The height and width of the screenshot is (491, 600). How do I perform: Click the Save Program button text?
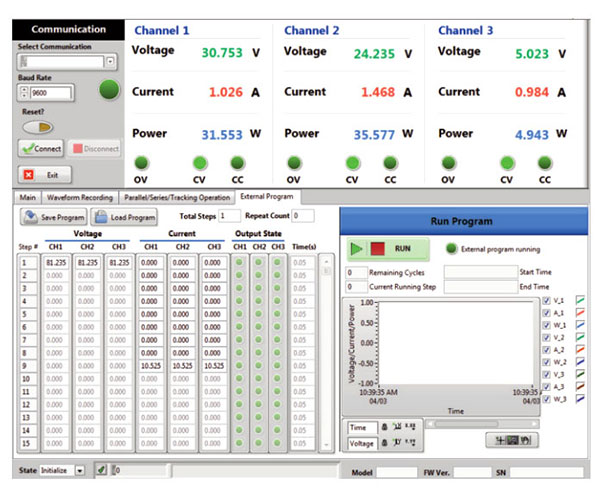(62, 217)
